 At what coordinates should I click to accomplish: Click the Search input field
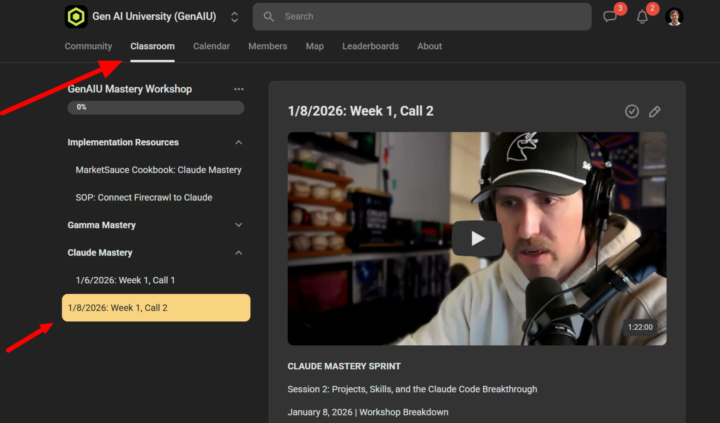(x=422, y=17)
